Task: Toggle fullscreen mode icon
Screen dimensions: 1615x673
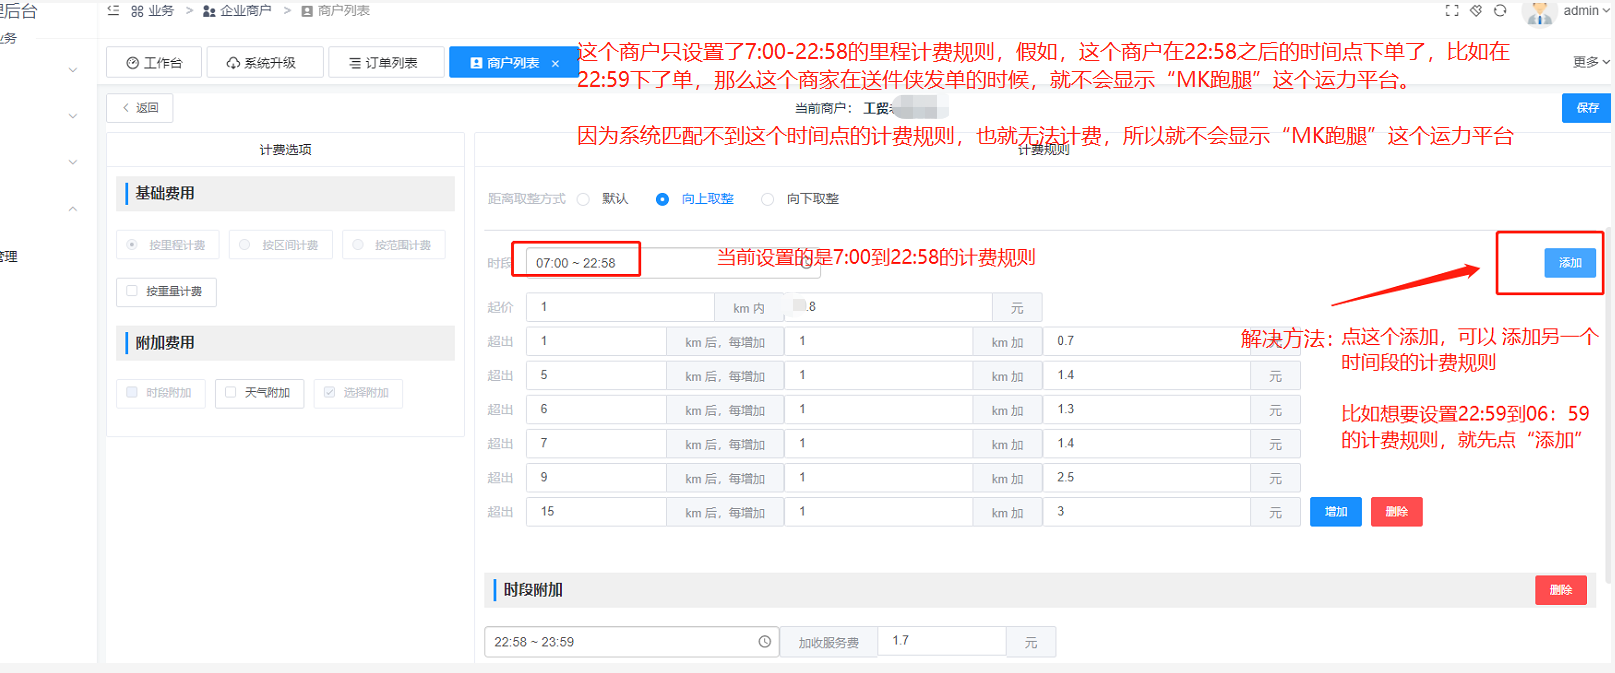Action: point(1452,10)
